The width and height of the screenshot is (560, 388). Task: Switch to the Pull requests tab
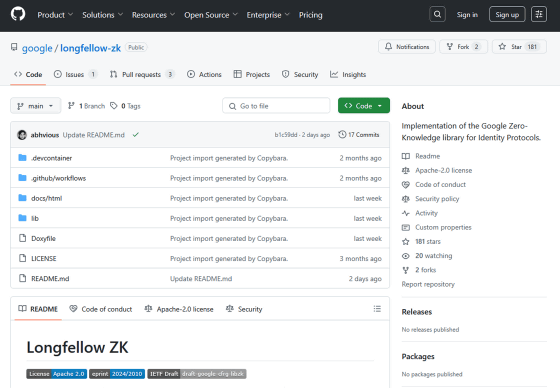(x=142, y=74)
